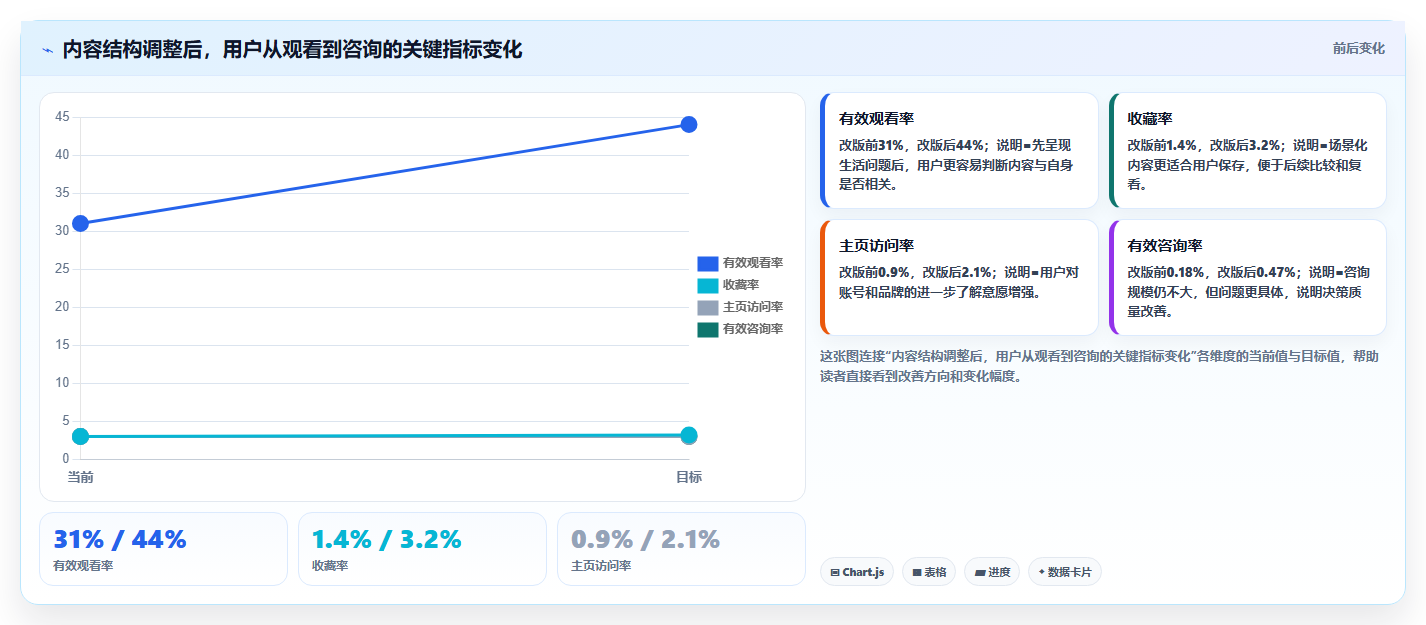Click the 数据卡片 tag chip

[1065, 572]
